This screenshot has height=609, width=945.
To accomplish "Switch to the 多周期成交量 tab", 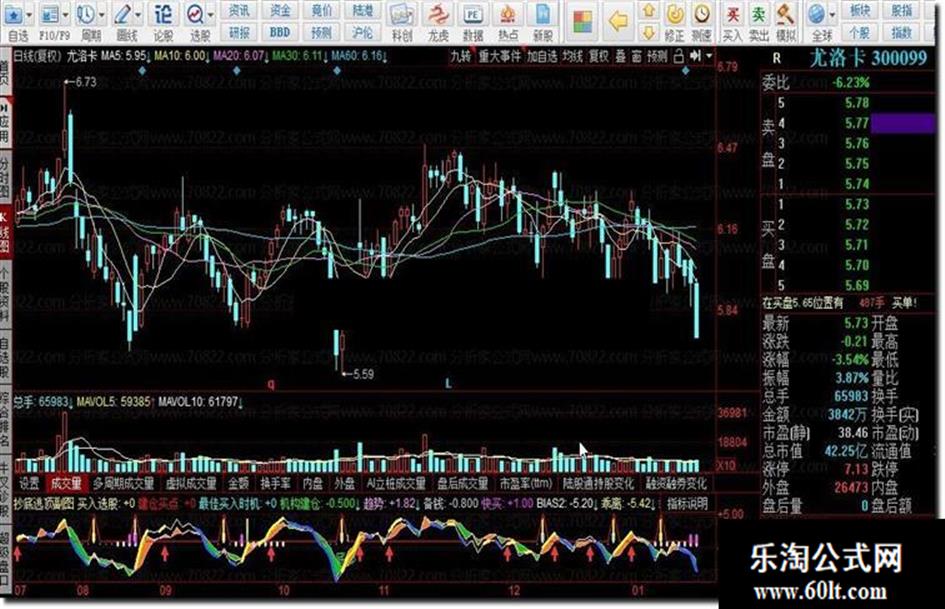I will point(124,484).
